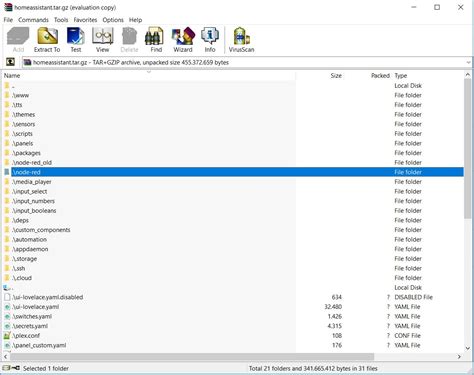Select the .\.storage folder
Viewport: 474px width, 375px height.
click(25, 259)
